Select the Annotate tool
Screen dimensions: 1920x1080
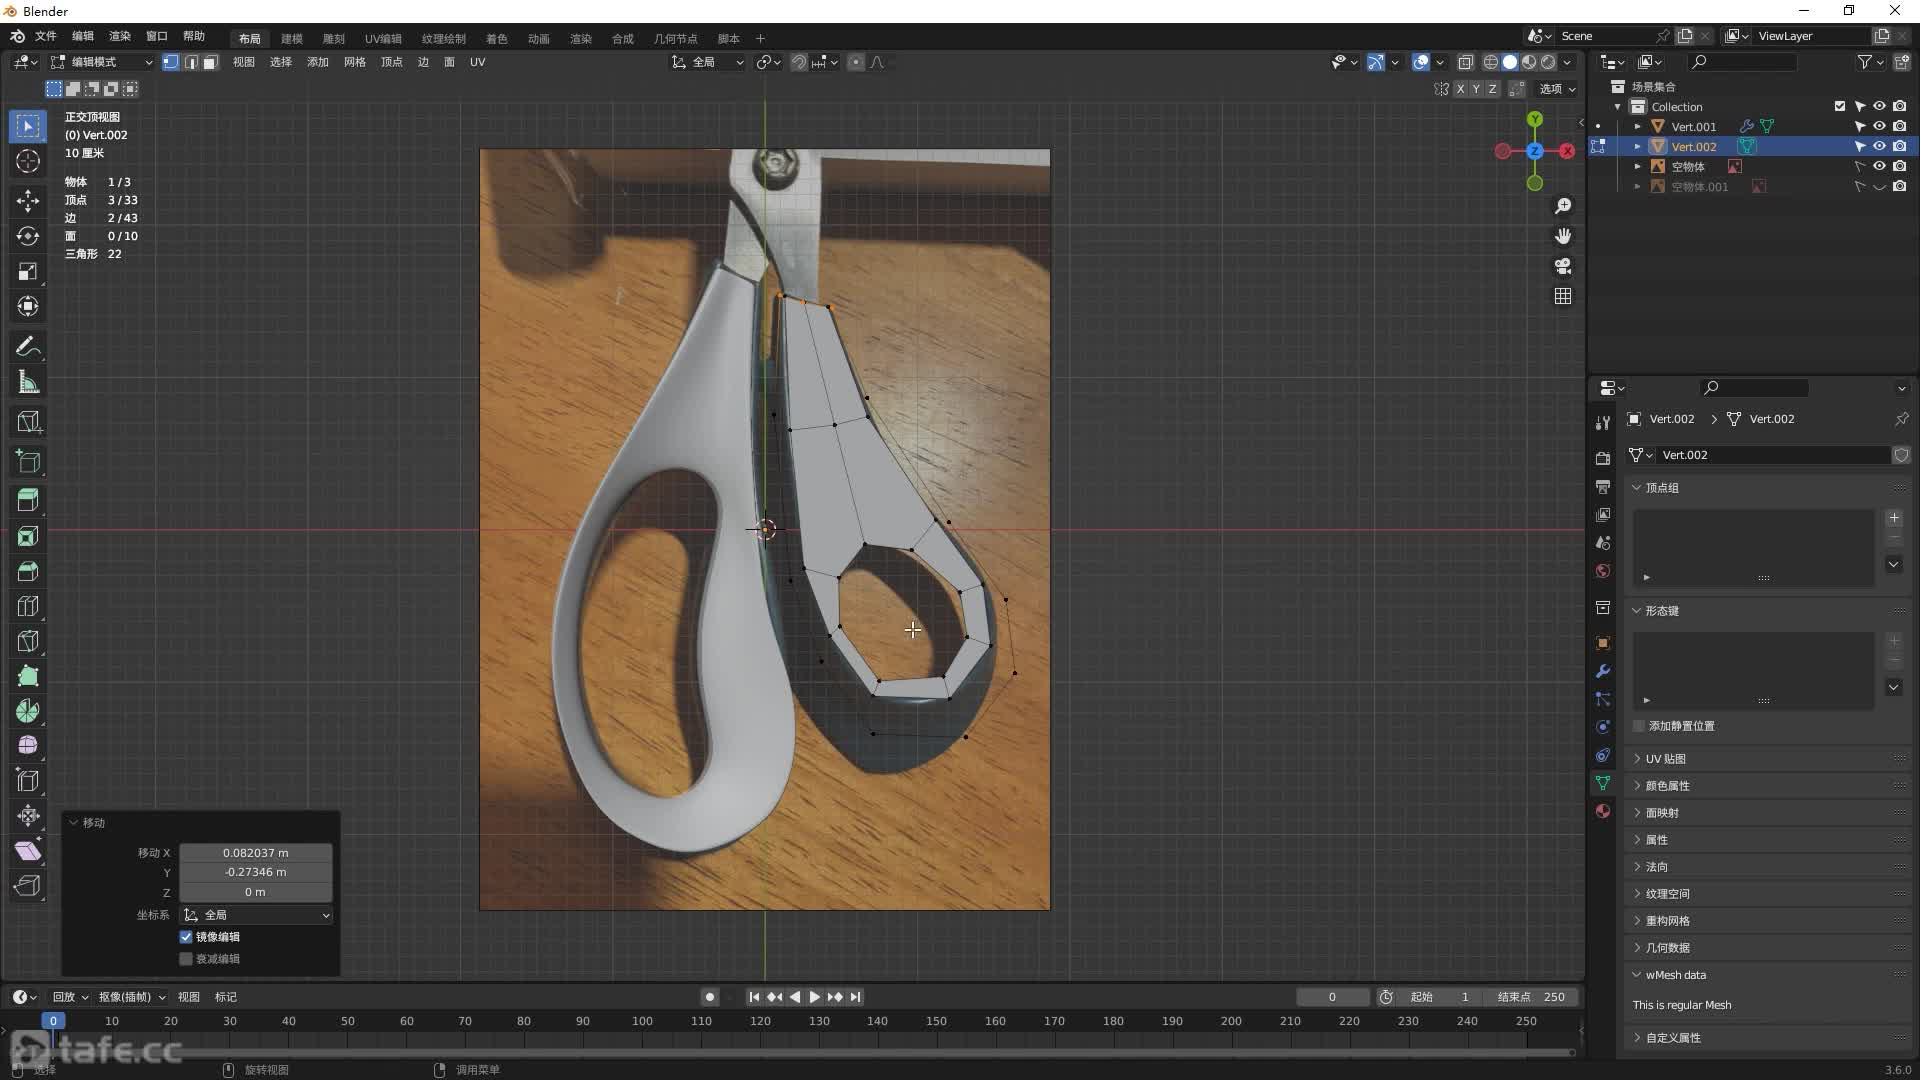[28, 347]
